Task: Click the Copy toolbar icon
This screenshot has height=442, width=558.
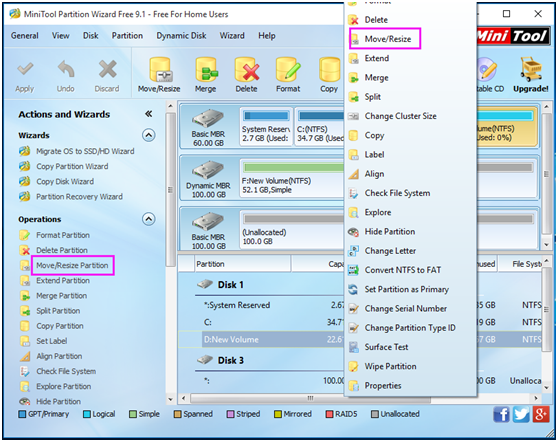Action: tap(329, 69)
